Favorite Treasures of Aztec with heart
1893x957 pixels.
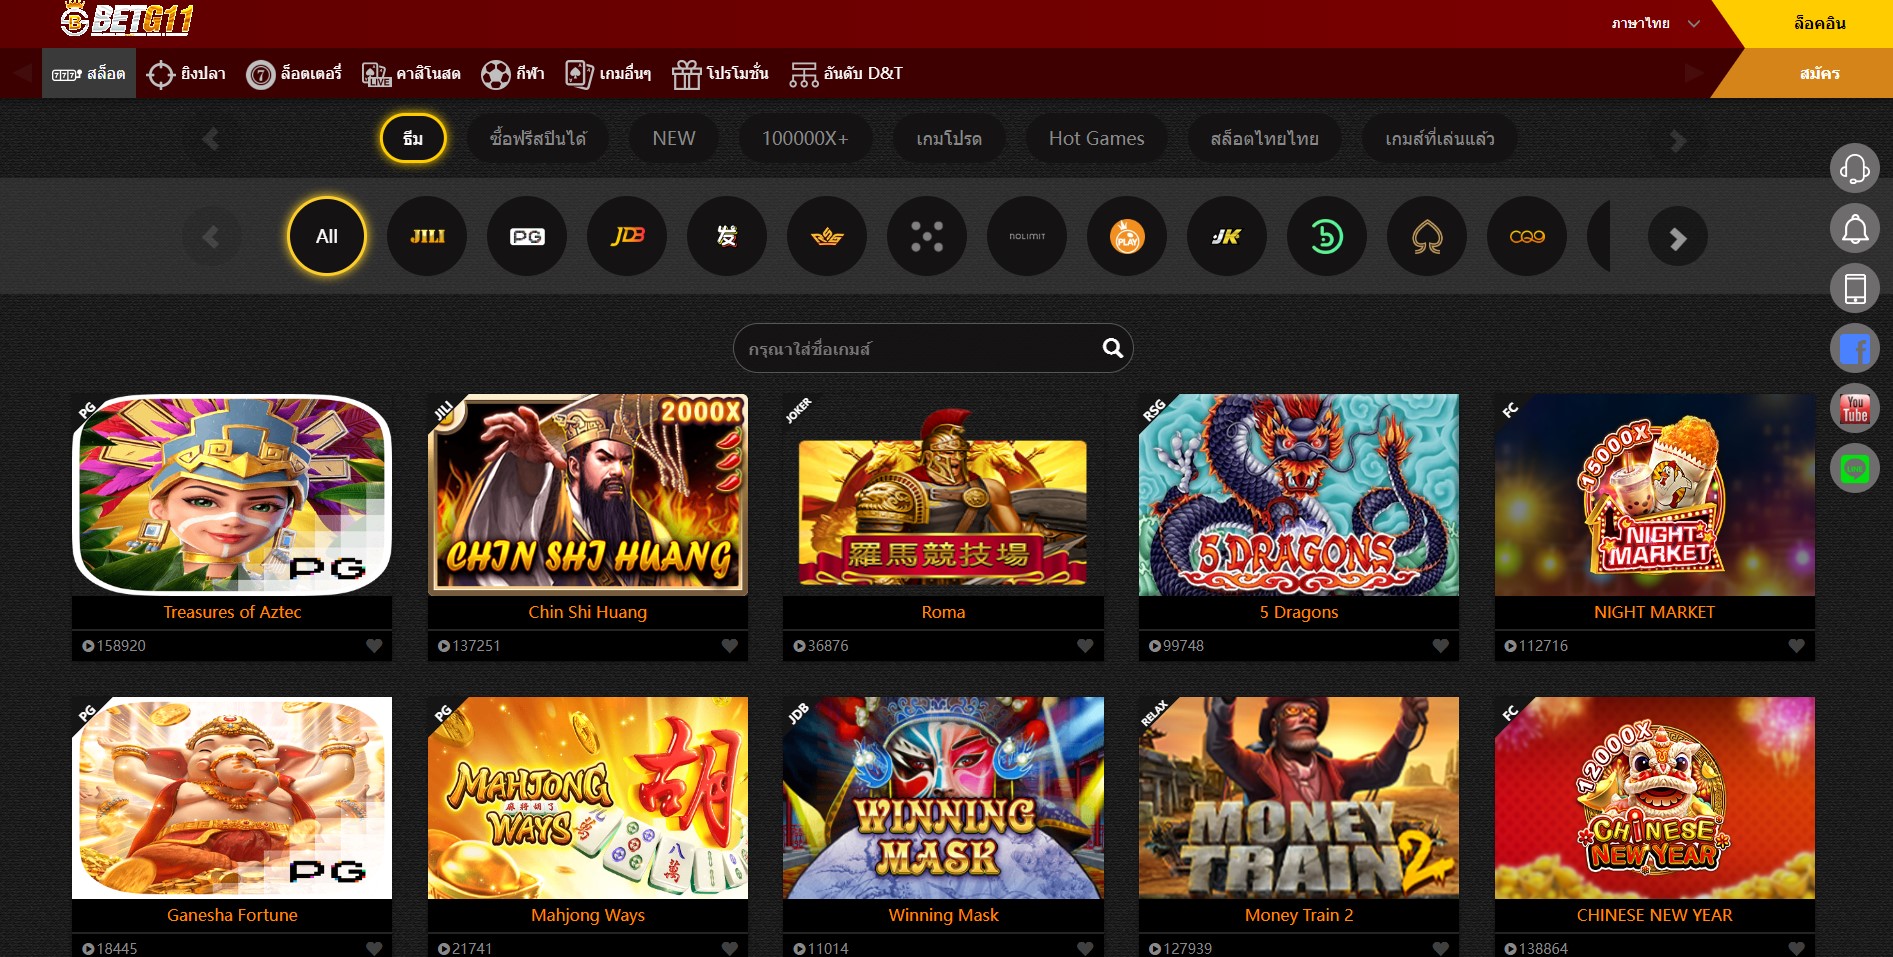tap(374, 646)
